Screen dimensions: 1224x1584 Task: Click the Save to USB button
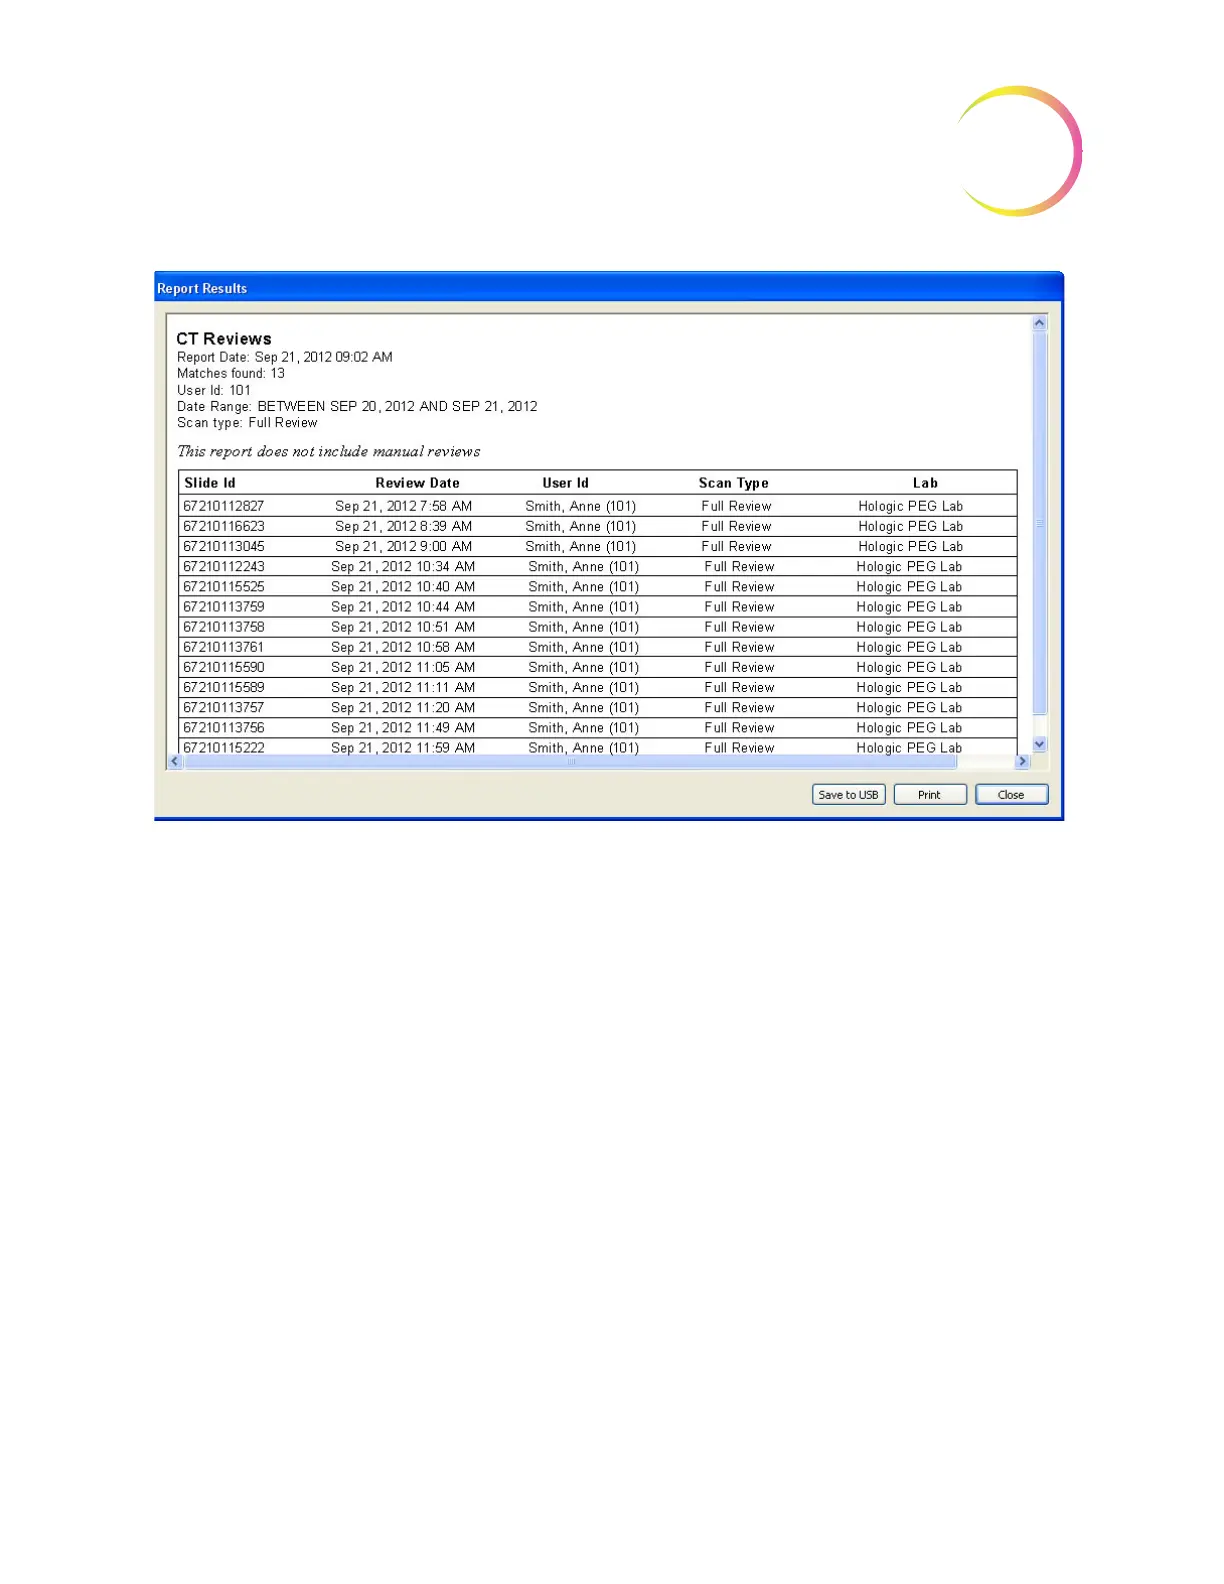(848, 795)
